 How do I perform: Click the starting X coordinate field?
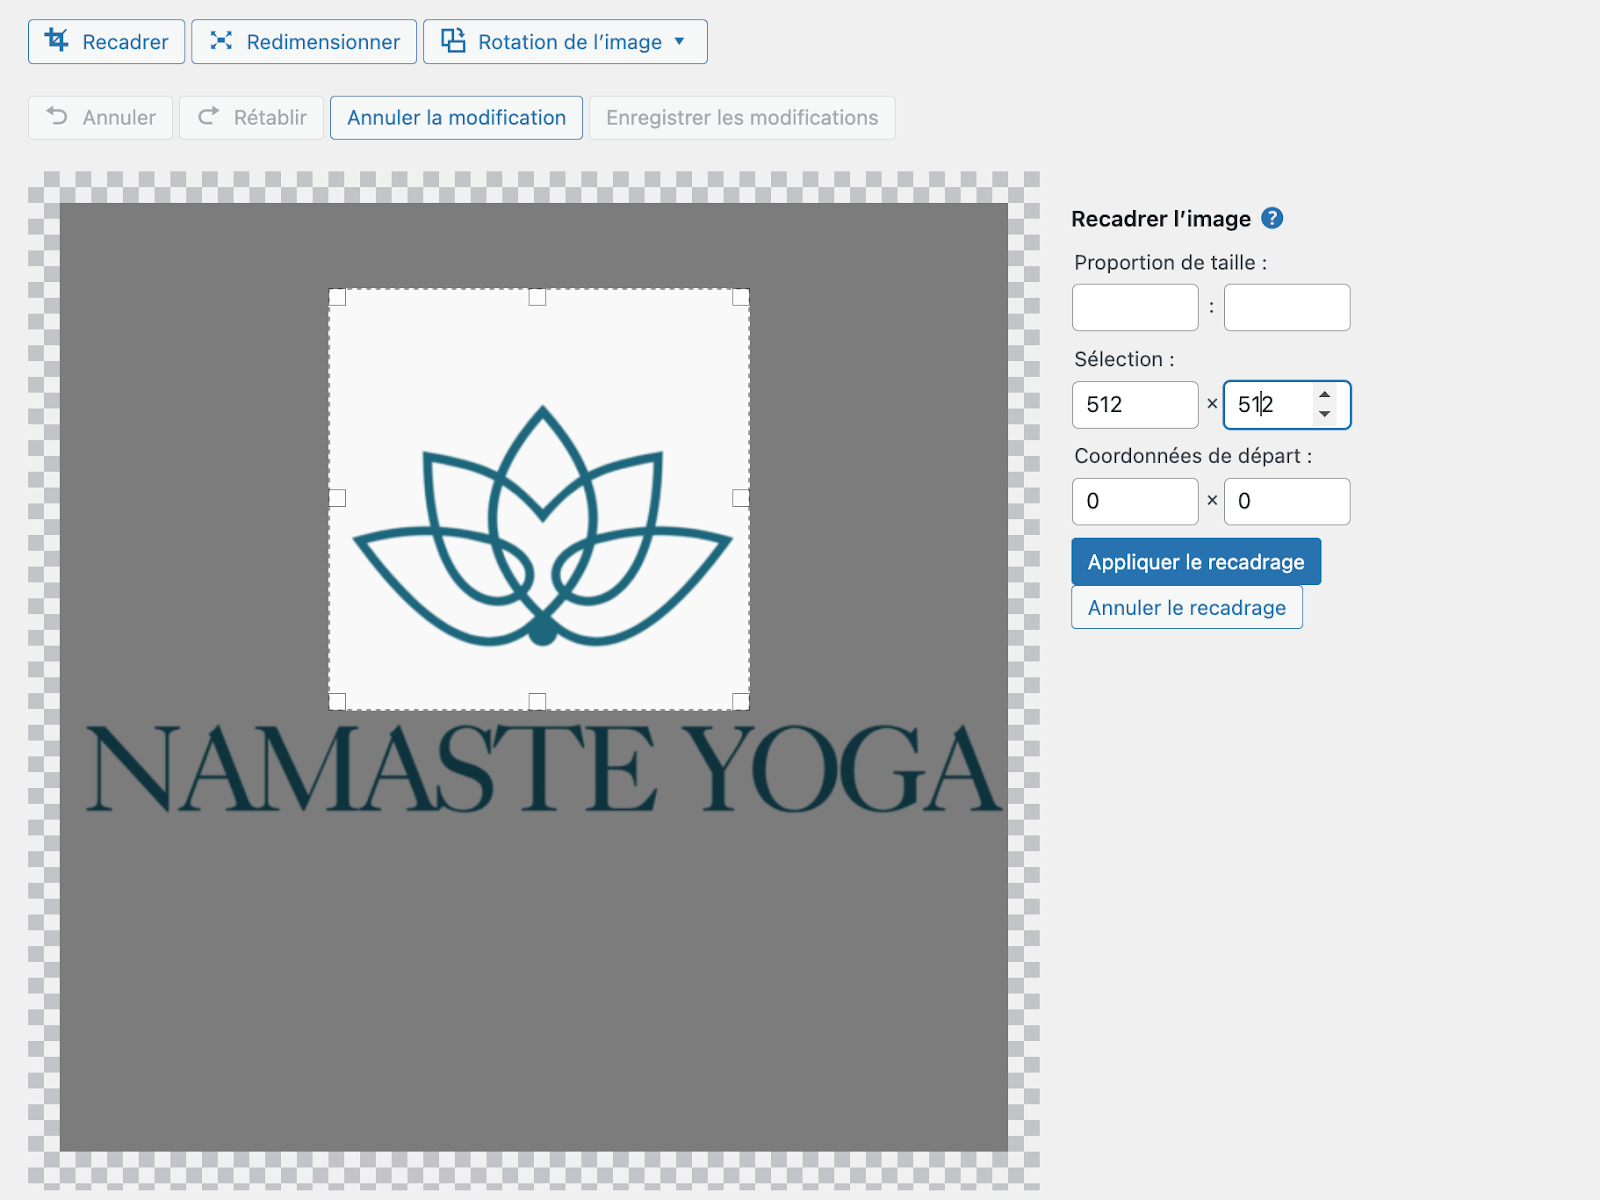1135,502
